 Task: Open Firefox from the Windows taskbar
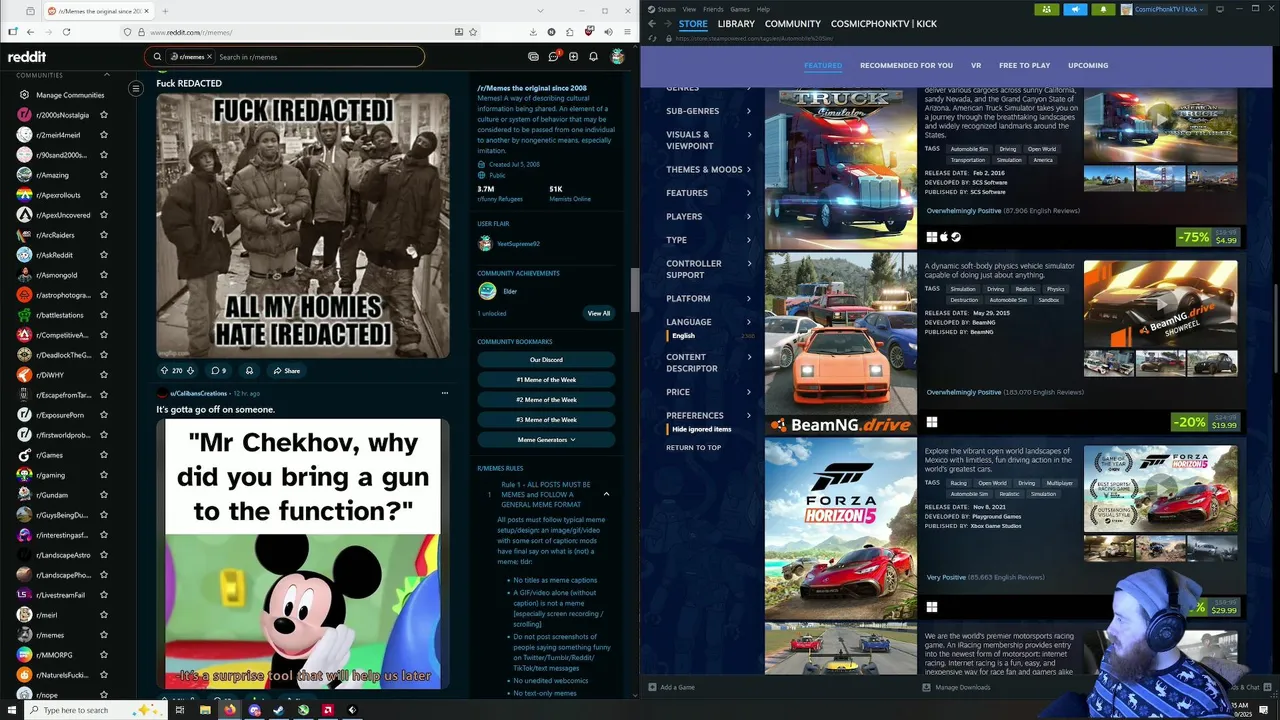(x=229, y=710)
